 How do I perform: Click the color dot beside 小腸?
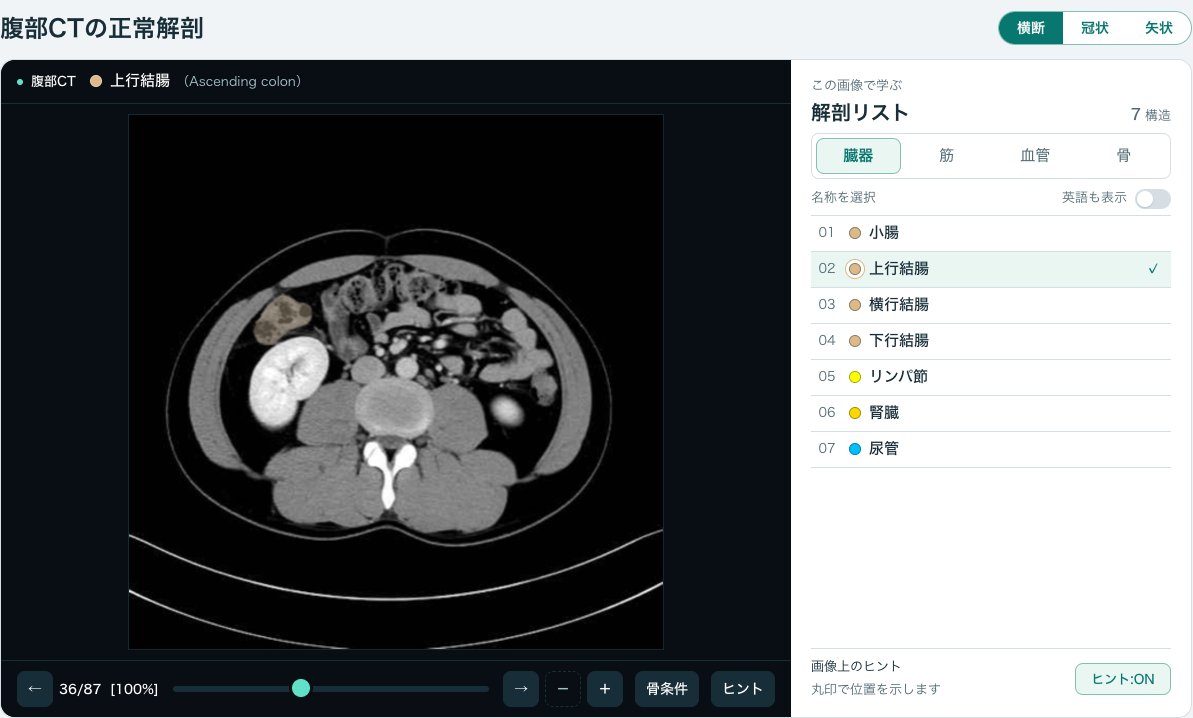(854, 233)
